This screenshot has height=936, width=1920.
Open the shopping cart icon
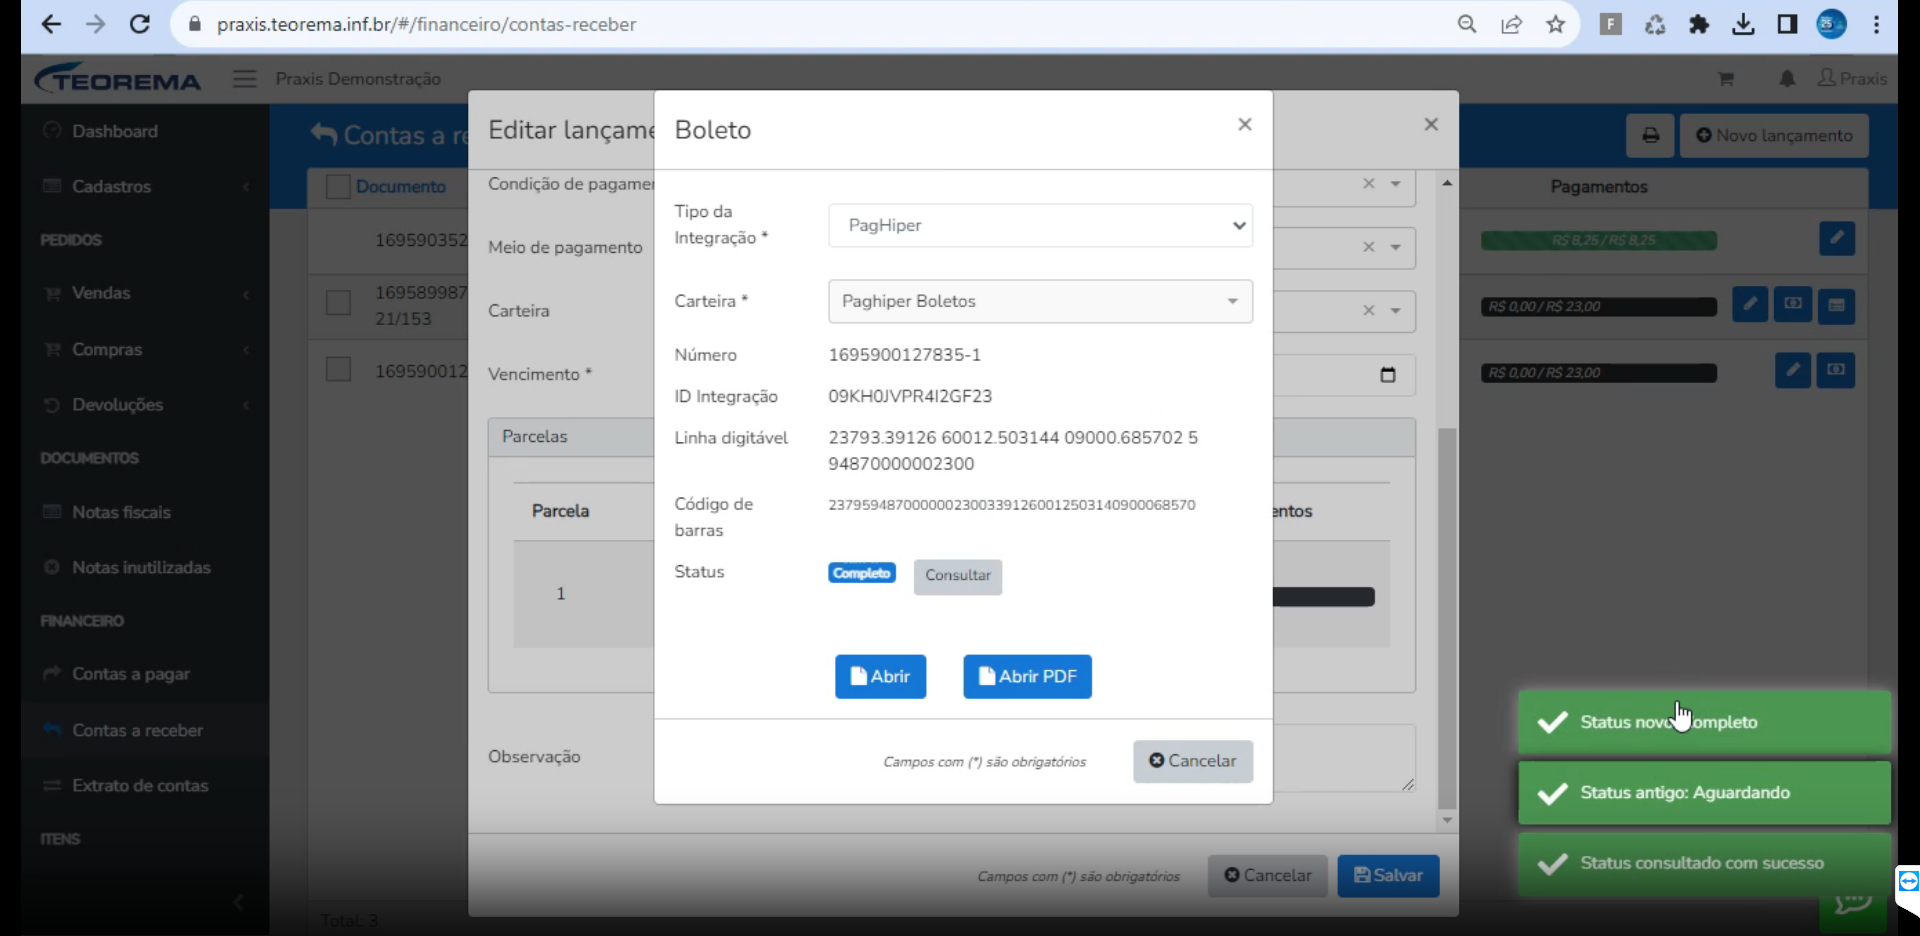(1726, 78)
